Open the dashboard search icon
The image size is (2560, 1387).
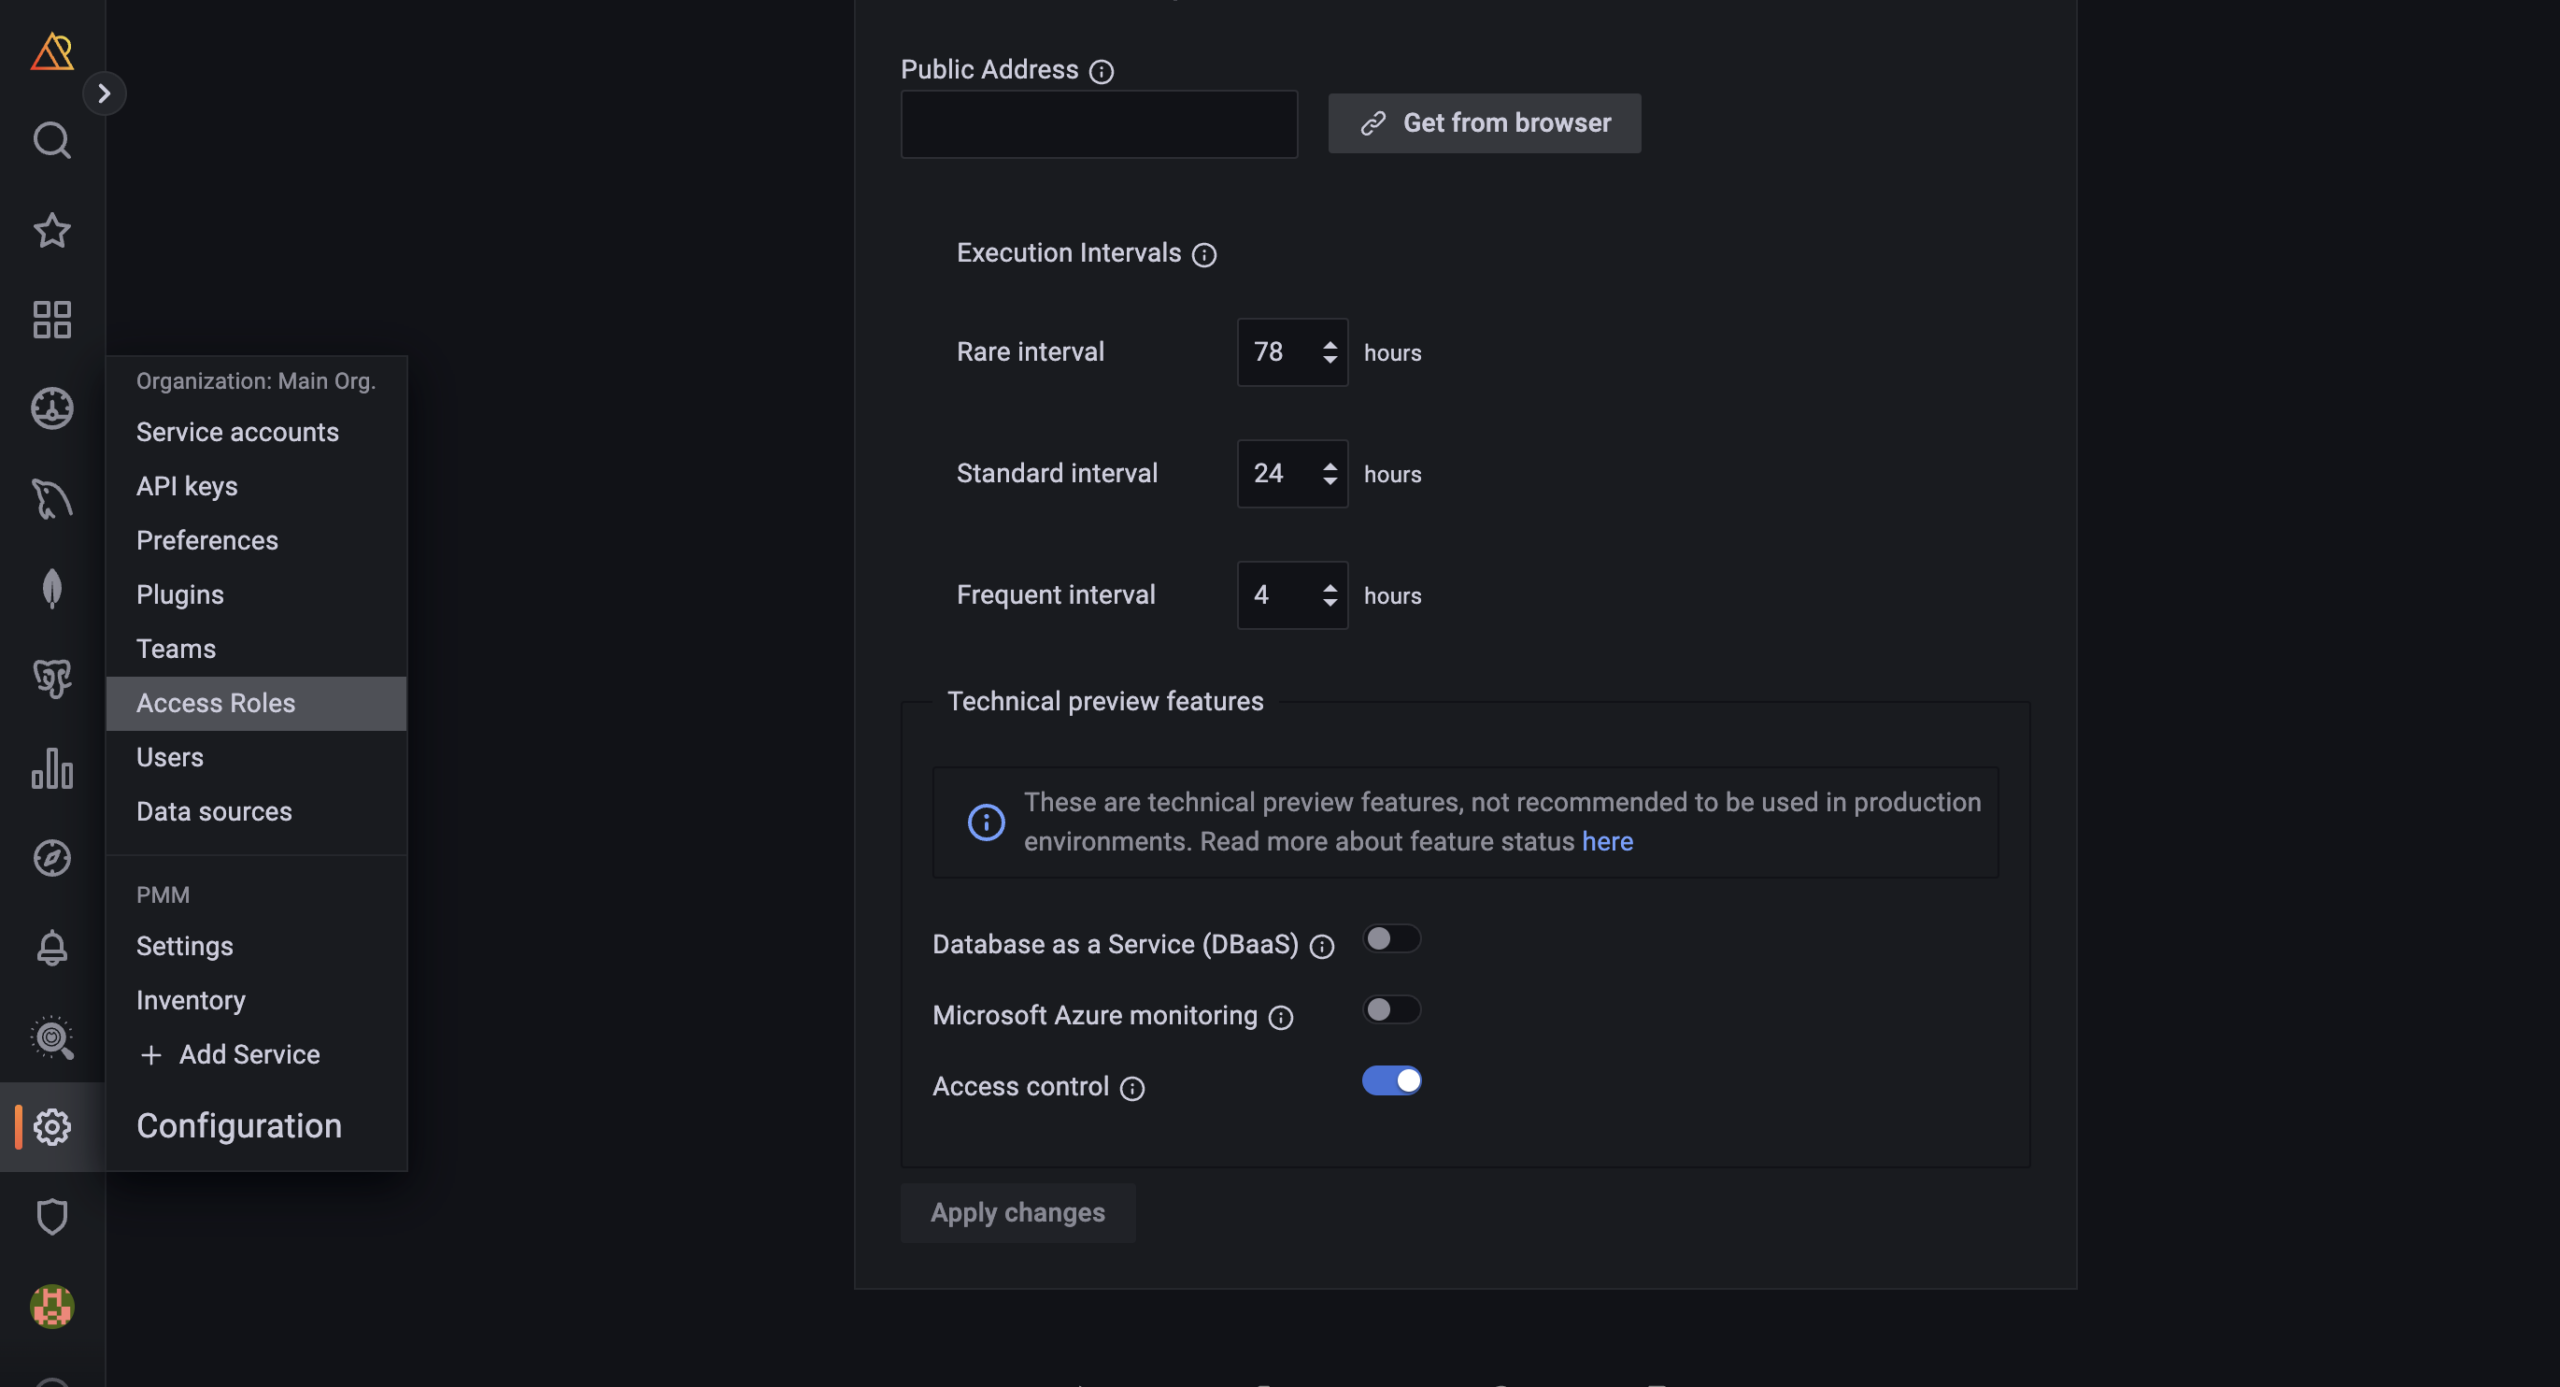pos(51,140)
